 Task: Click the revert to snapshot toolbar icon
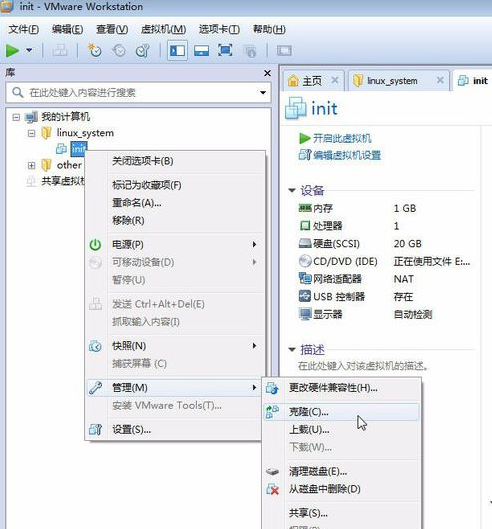(119, 51)
